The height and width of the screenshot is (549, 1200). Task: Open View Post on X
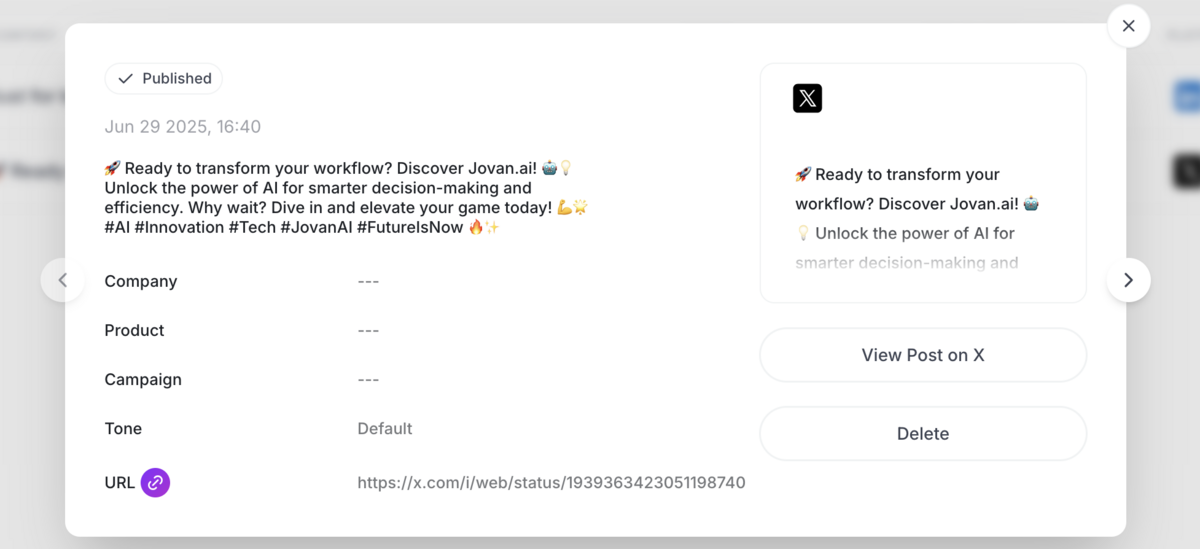coord(923,355)
